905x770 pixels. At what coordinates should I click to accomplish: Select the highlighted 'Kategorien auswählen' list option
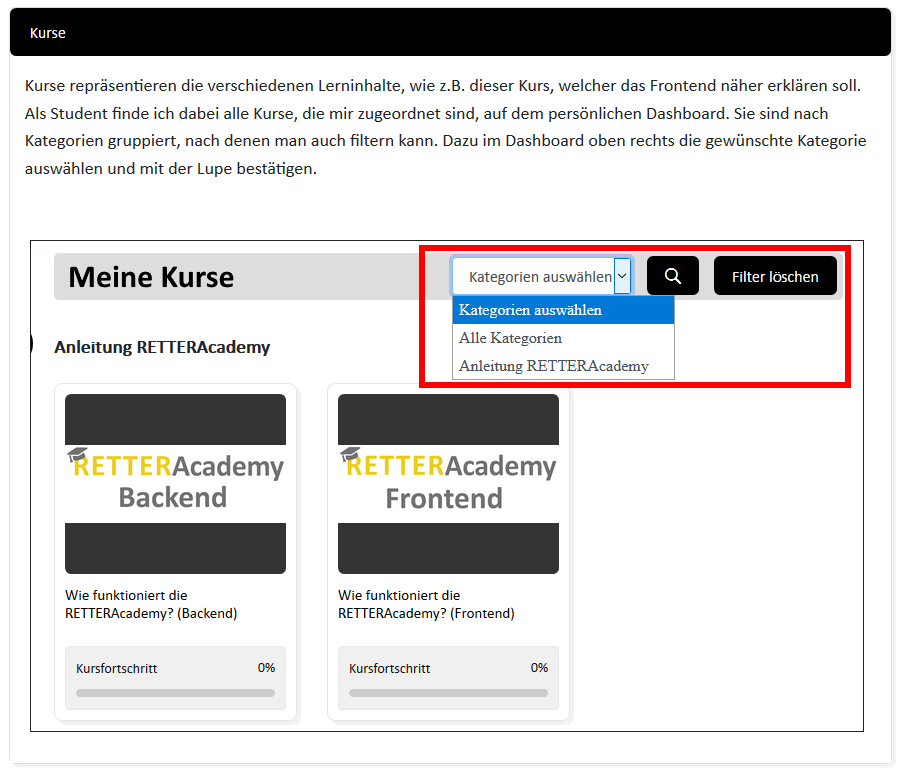click(x=563, y=310)
